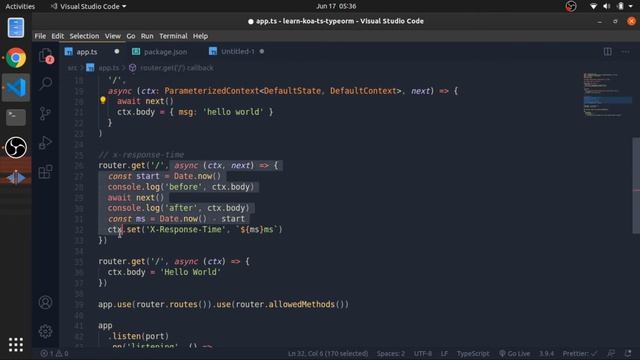Screen dimensions: 640x360
Task: Change encoding via UTF-8 status item
Action: (x=423, y=353)
